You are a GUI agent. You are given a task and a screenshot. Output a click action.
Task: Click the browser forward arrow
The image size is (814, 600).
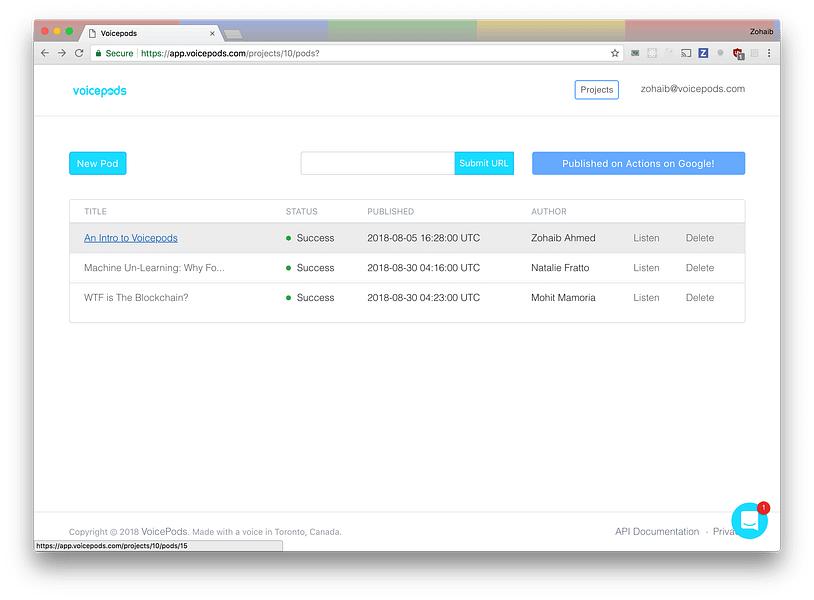(x=62, y=53)
